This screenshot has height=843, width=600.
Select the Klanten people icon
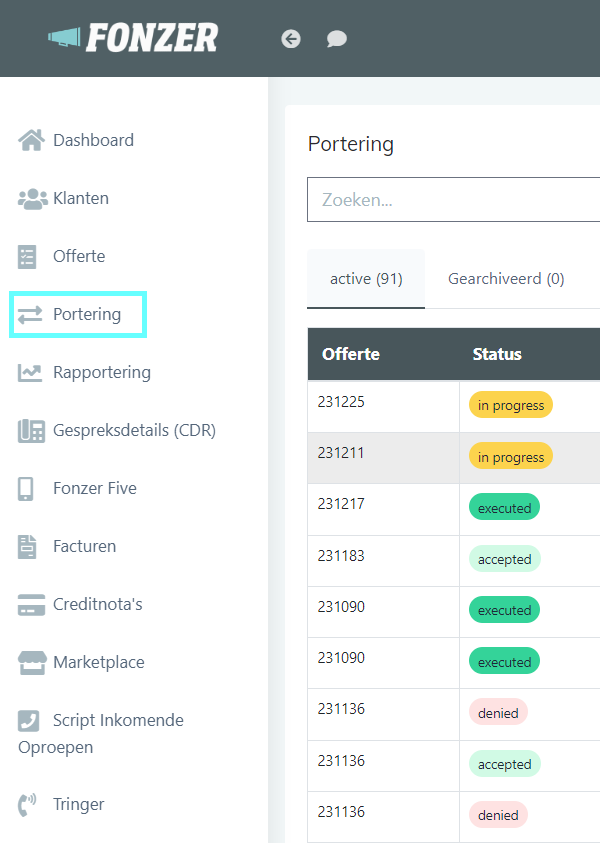coord(32,198)
